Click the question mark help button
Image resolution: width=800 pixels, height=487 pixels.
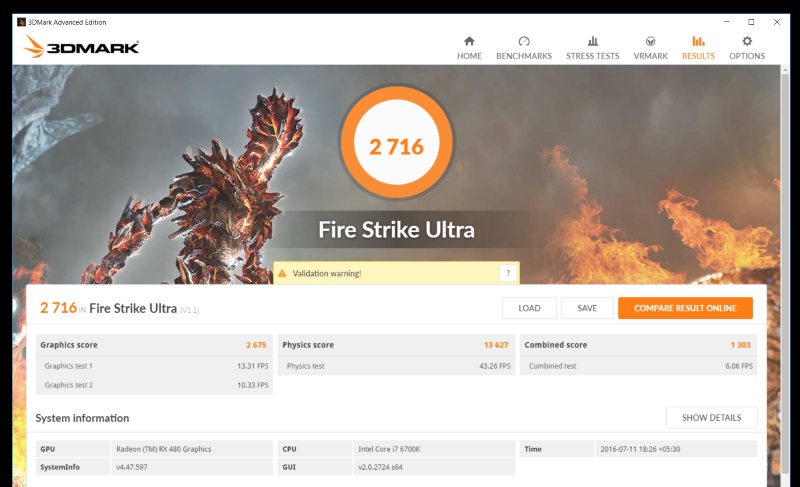point(508,273)
